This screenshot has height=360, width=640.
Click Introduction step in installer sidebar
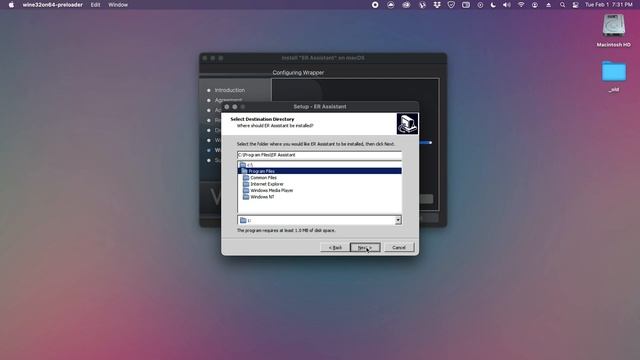pyautogui.click(x=229, y=90)
